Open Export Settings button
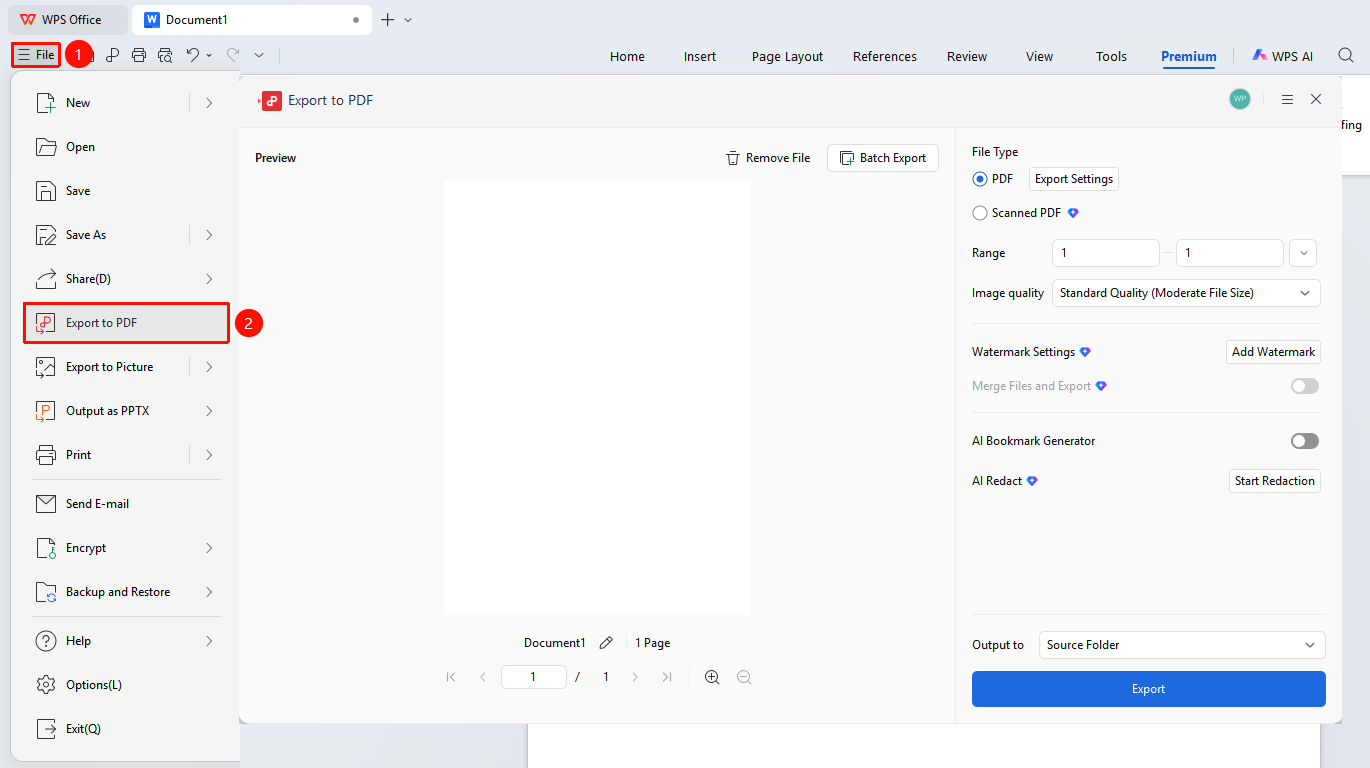Screen dimensions: 1370x768 [x=1074, y=179]
